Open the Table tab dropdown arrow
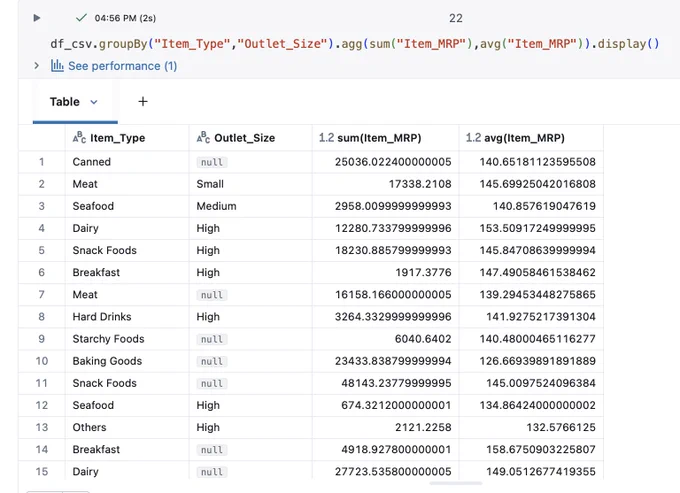 (94, 102)
